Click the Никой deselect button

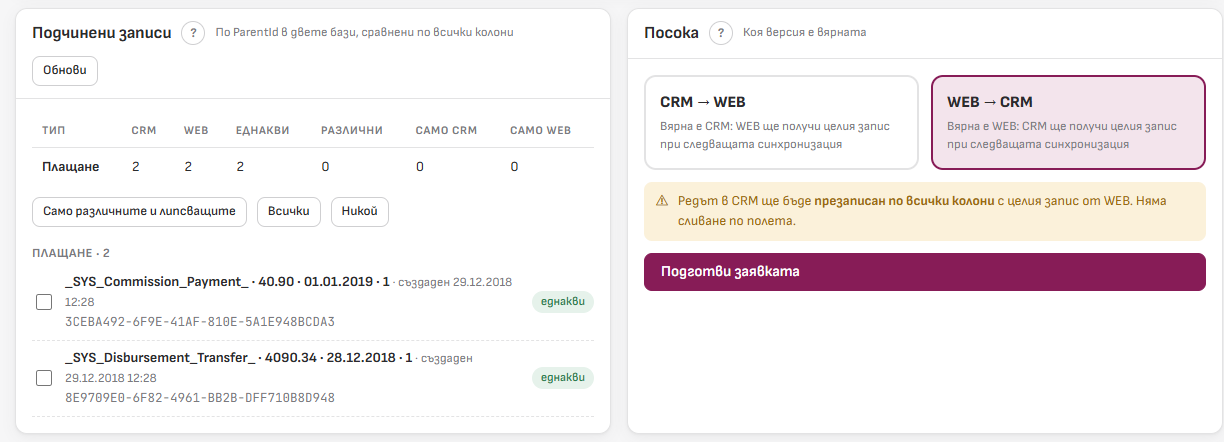click(360, 212)
